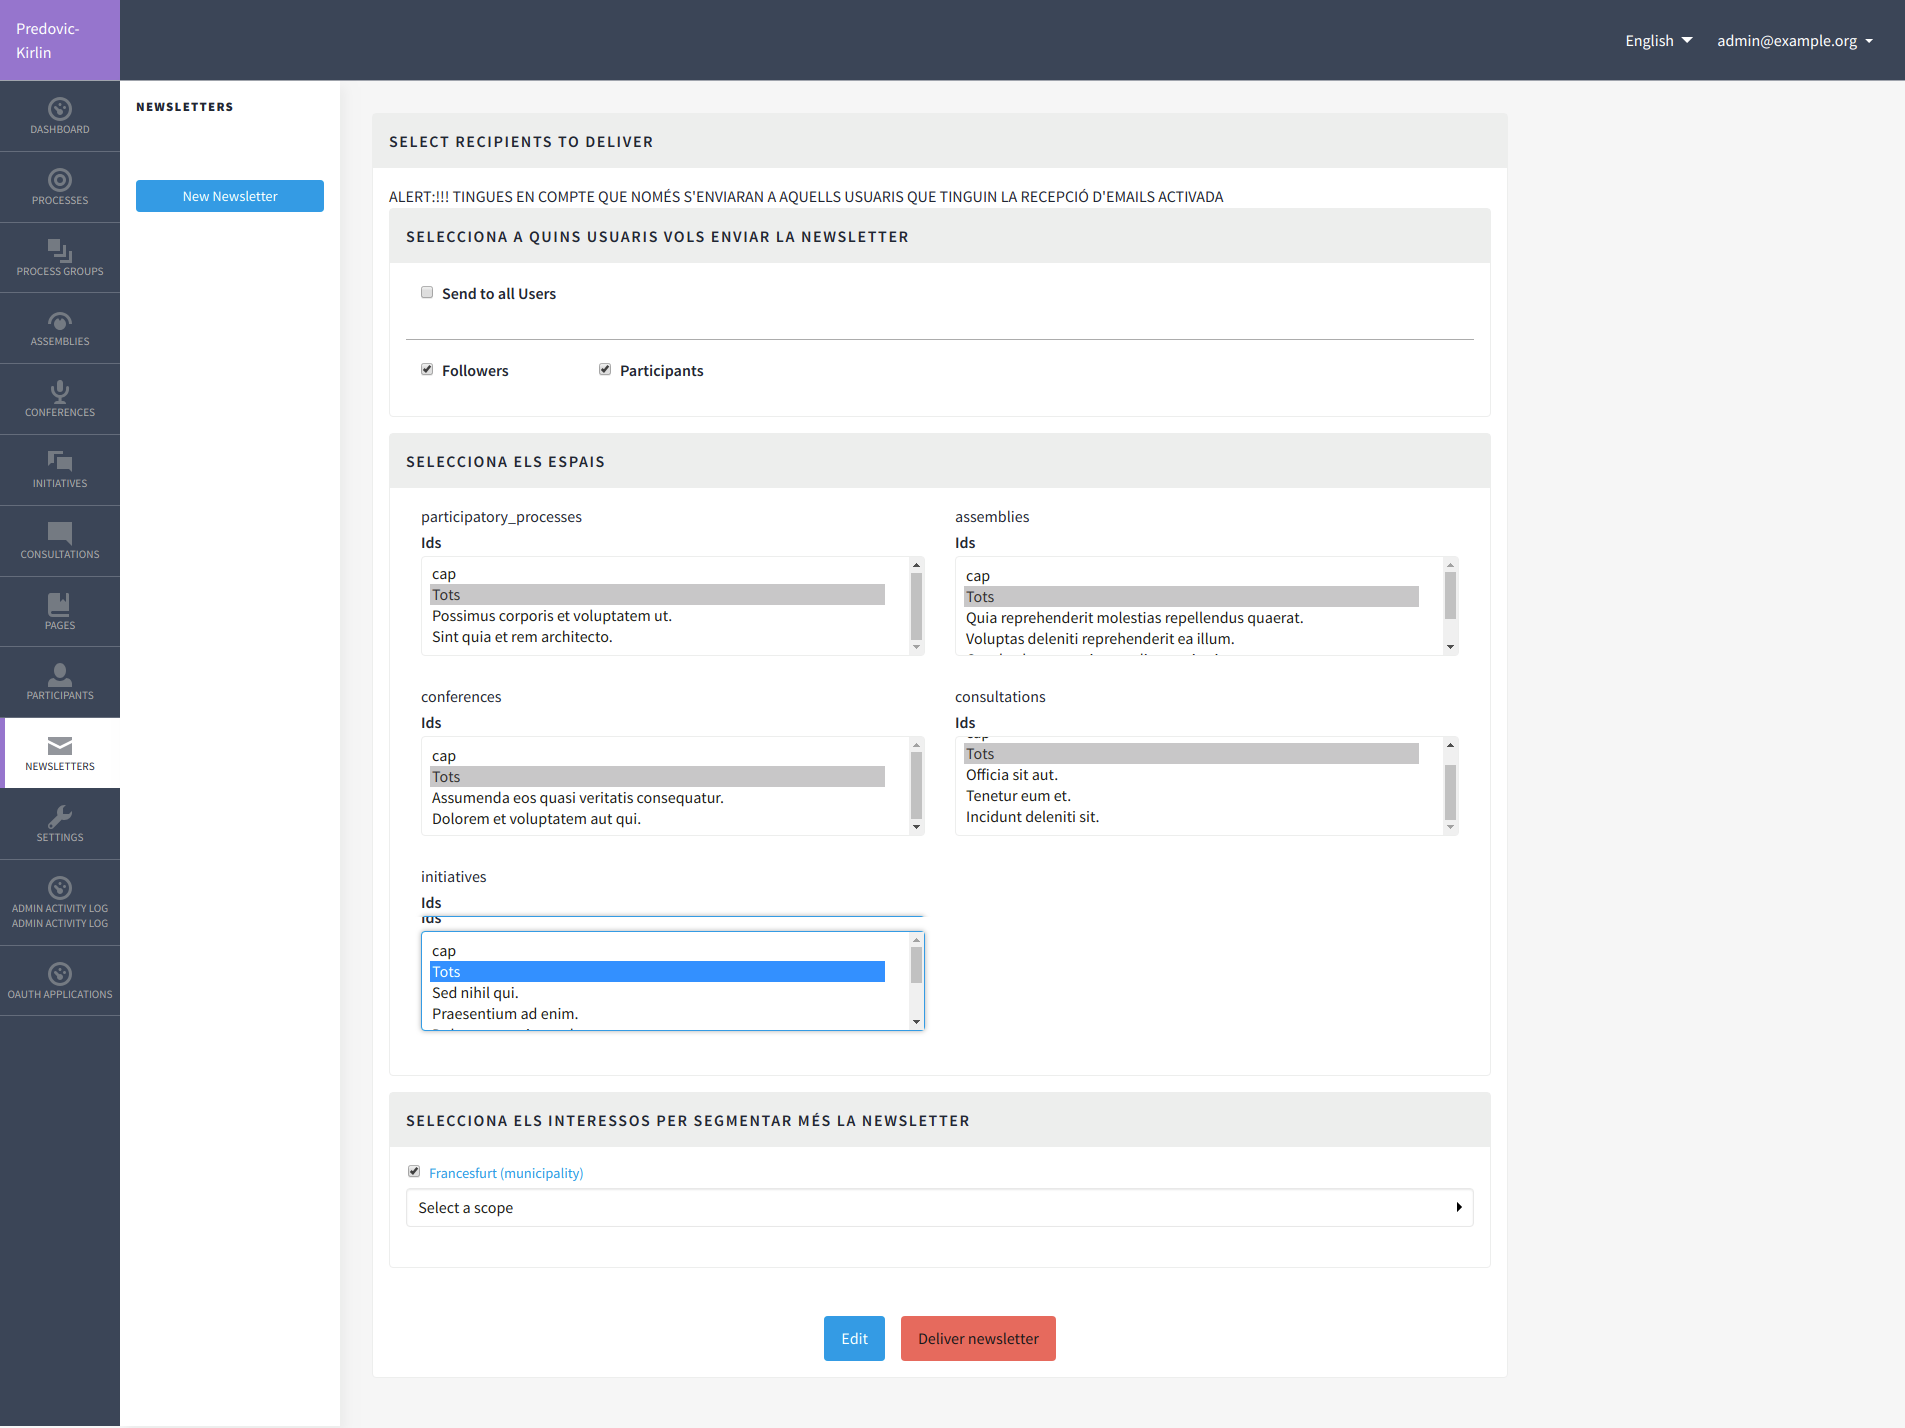
Task: Expand admin@example.org account menu
Action: (x=1795, y=41)
